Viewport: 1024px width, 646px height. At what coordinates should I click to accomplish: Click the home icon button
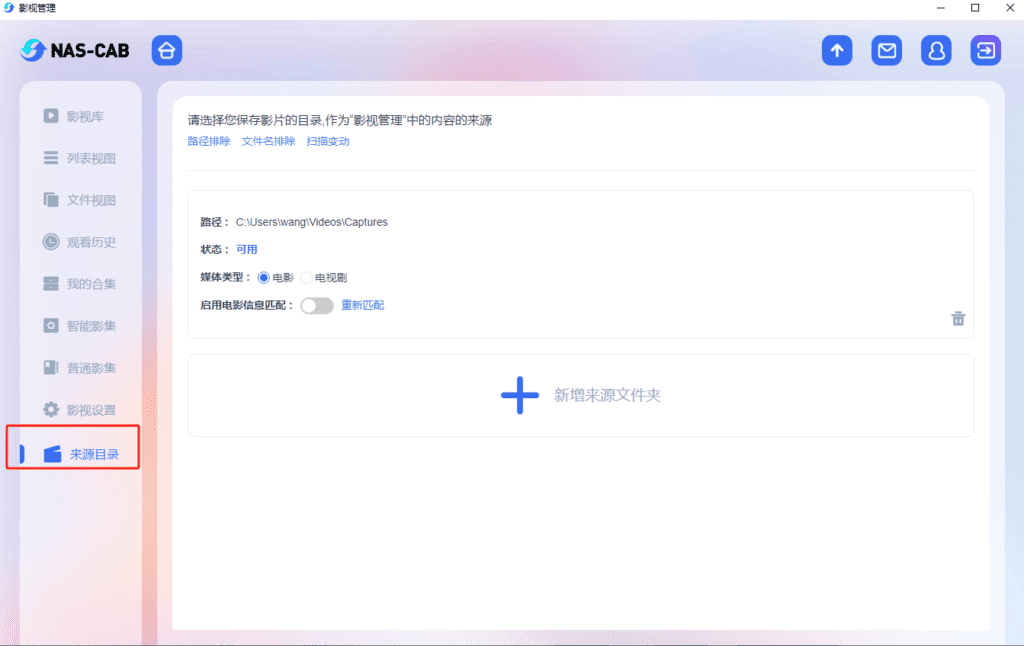[x=167, y=51]
